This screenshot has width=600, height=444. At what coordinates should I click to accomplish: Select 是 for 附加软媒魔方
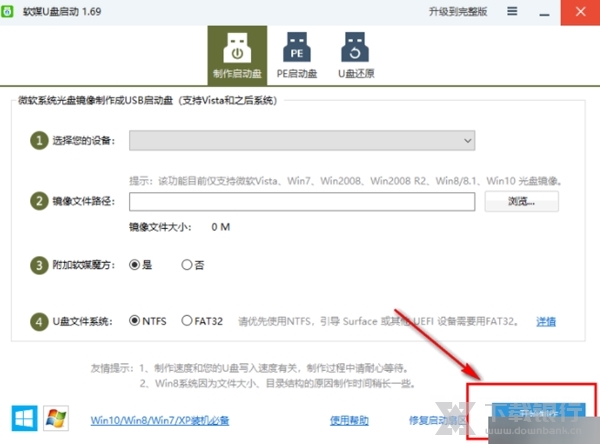click(140, 264)
